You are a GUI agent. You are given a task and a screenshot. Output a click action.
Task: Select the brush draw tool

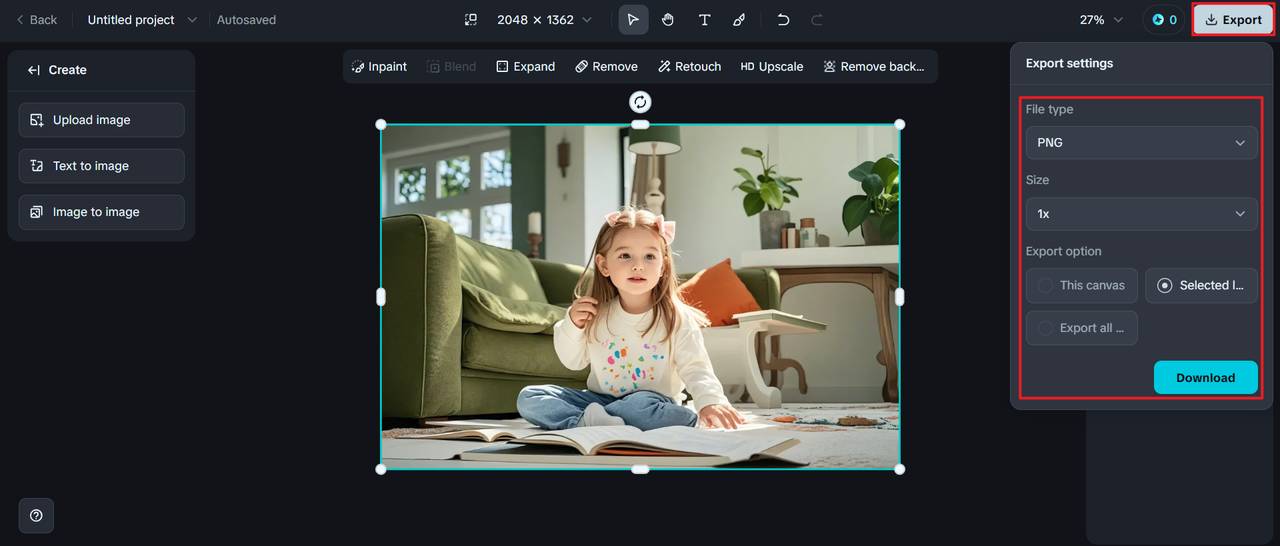point(739,20)
